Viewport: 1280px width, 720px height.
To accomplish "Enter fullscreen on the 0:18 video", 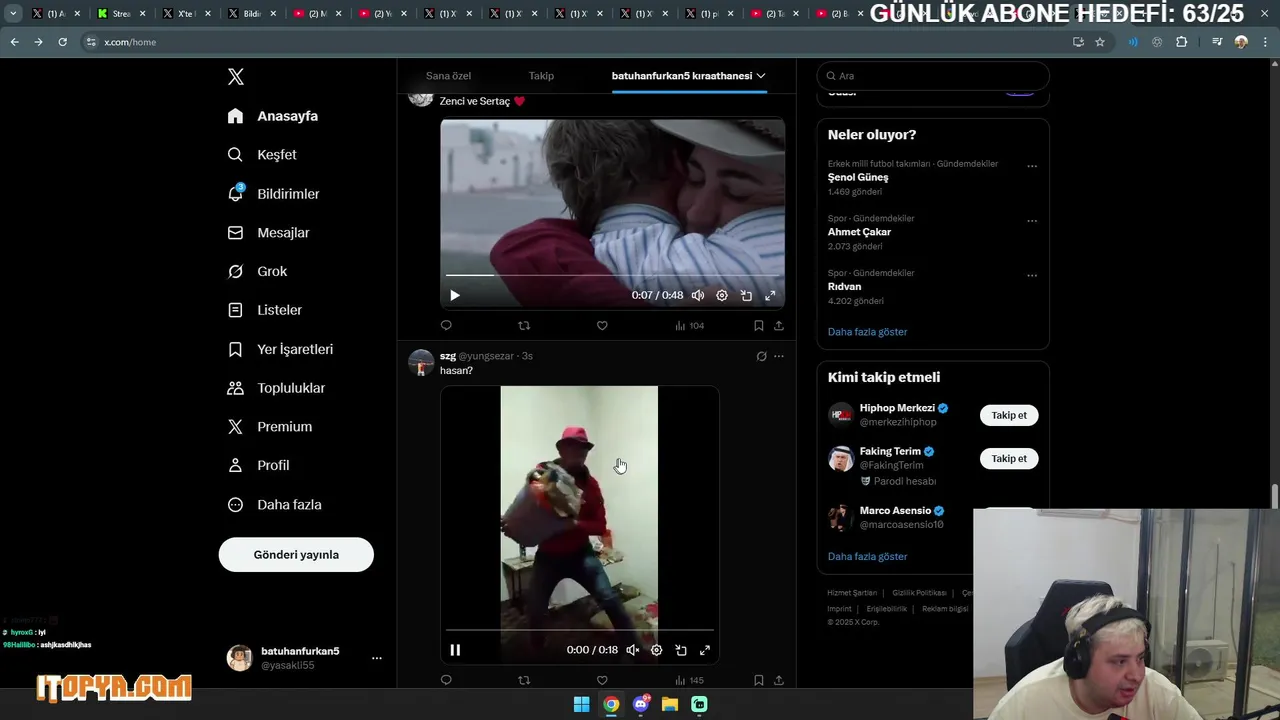I will point(705,650).
